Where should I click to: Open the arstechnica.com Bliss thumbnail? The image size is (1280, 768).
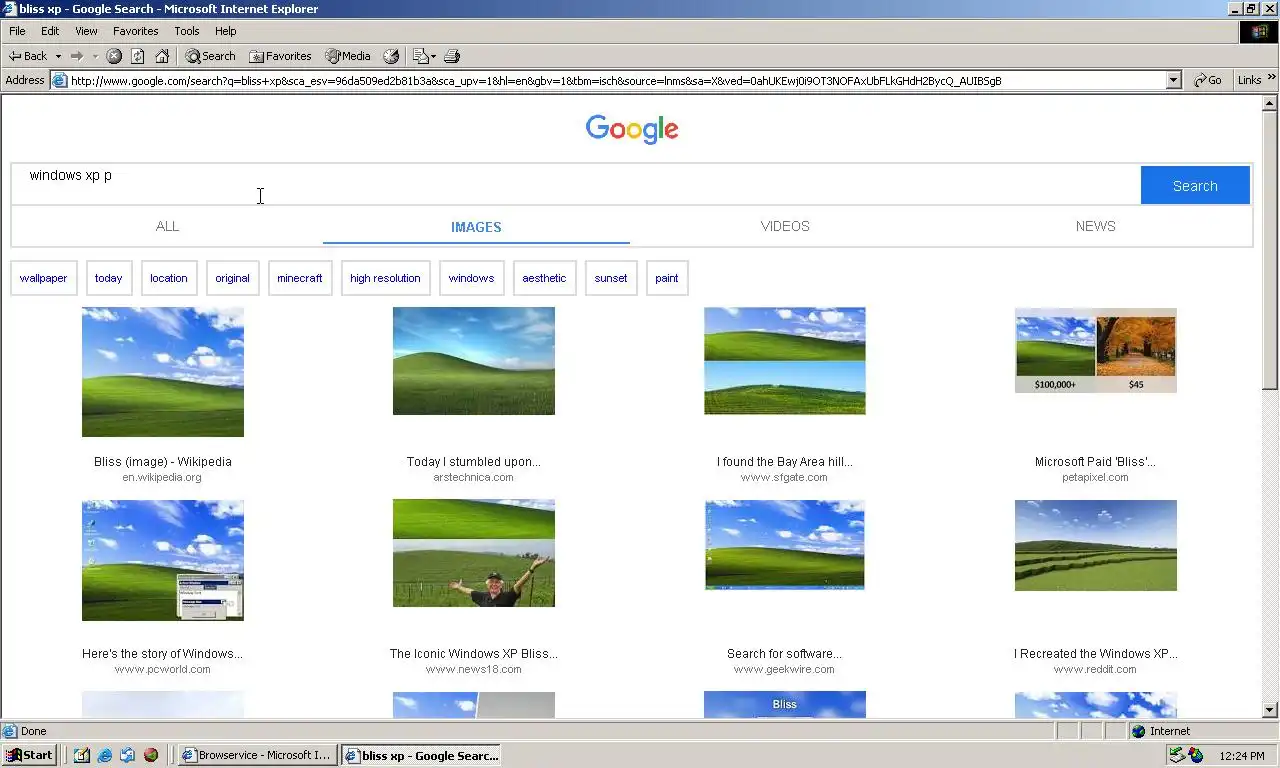474,361
